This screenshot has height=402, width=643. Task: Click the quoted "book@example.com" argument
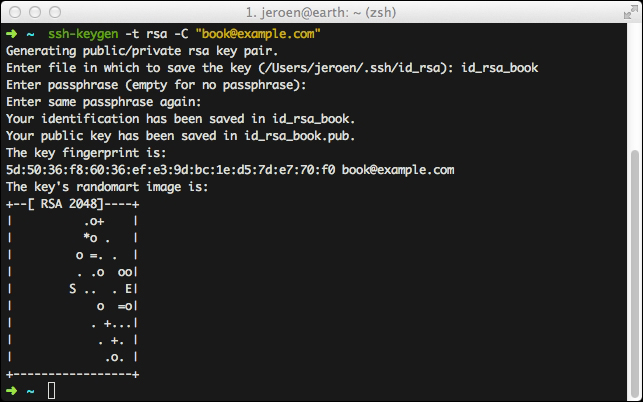256,32
